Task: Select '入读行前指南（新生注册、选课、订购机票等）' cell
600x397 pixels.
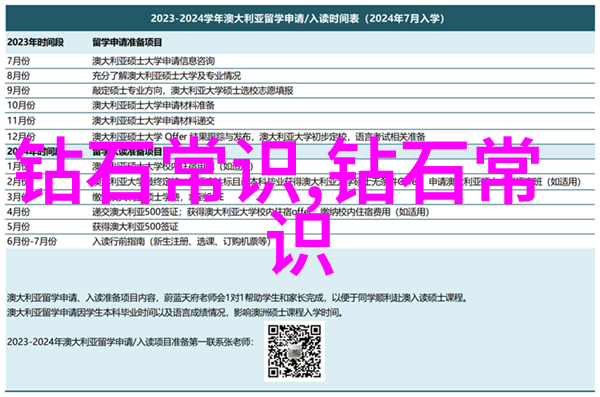Action: (181, 242)
